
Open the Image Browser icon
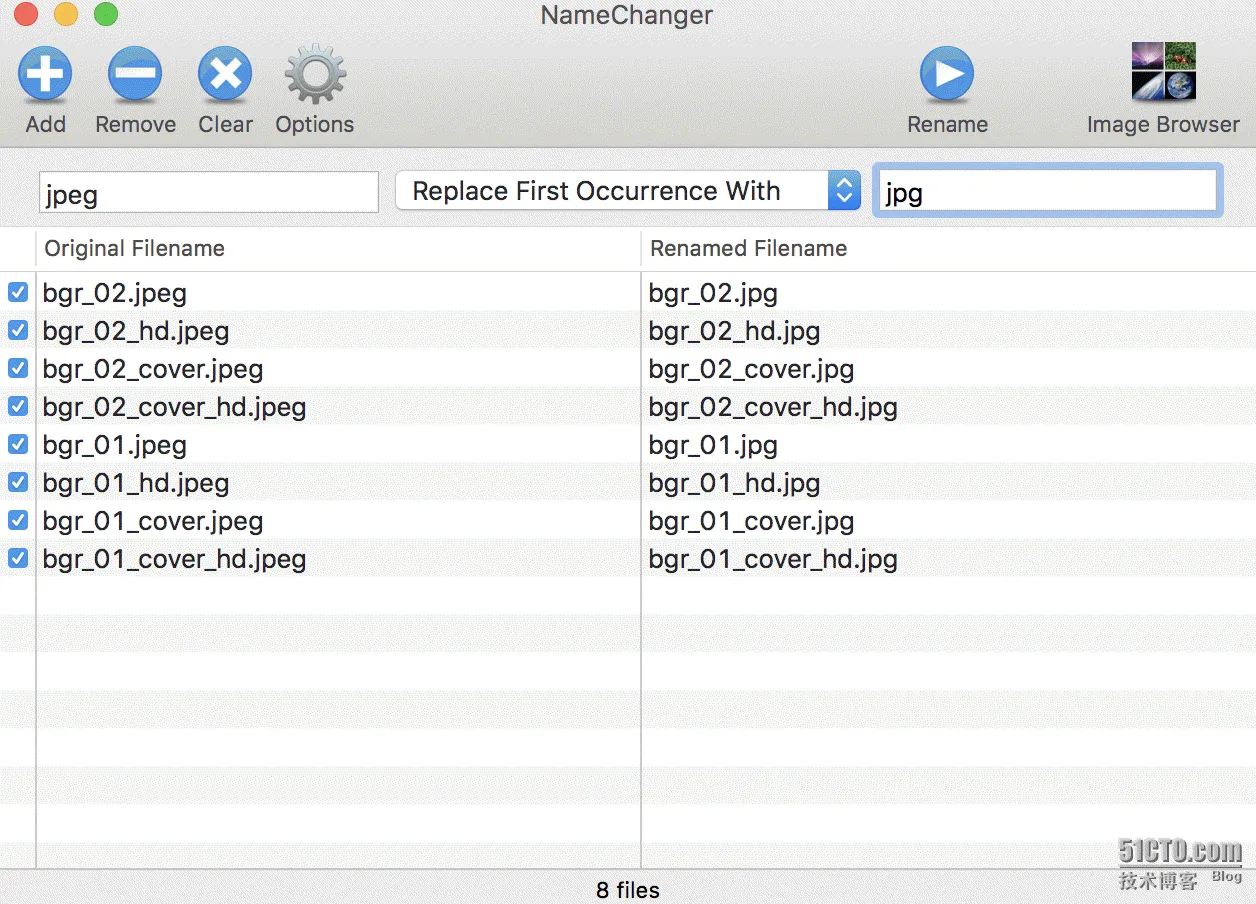pos(1163,72)
